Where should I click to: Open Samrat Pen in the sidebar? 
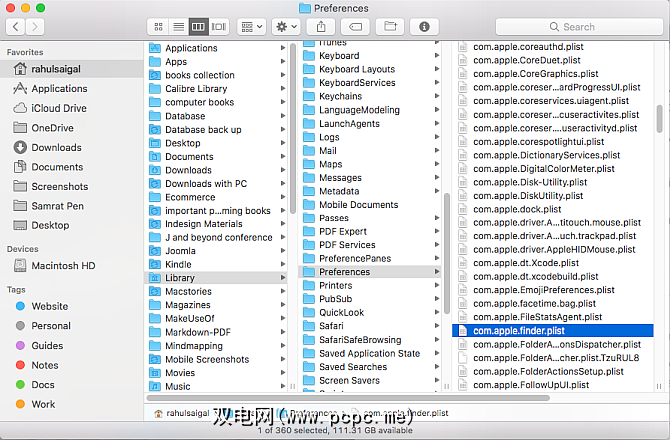tap(72, 206)
